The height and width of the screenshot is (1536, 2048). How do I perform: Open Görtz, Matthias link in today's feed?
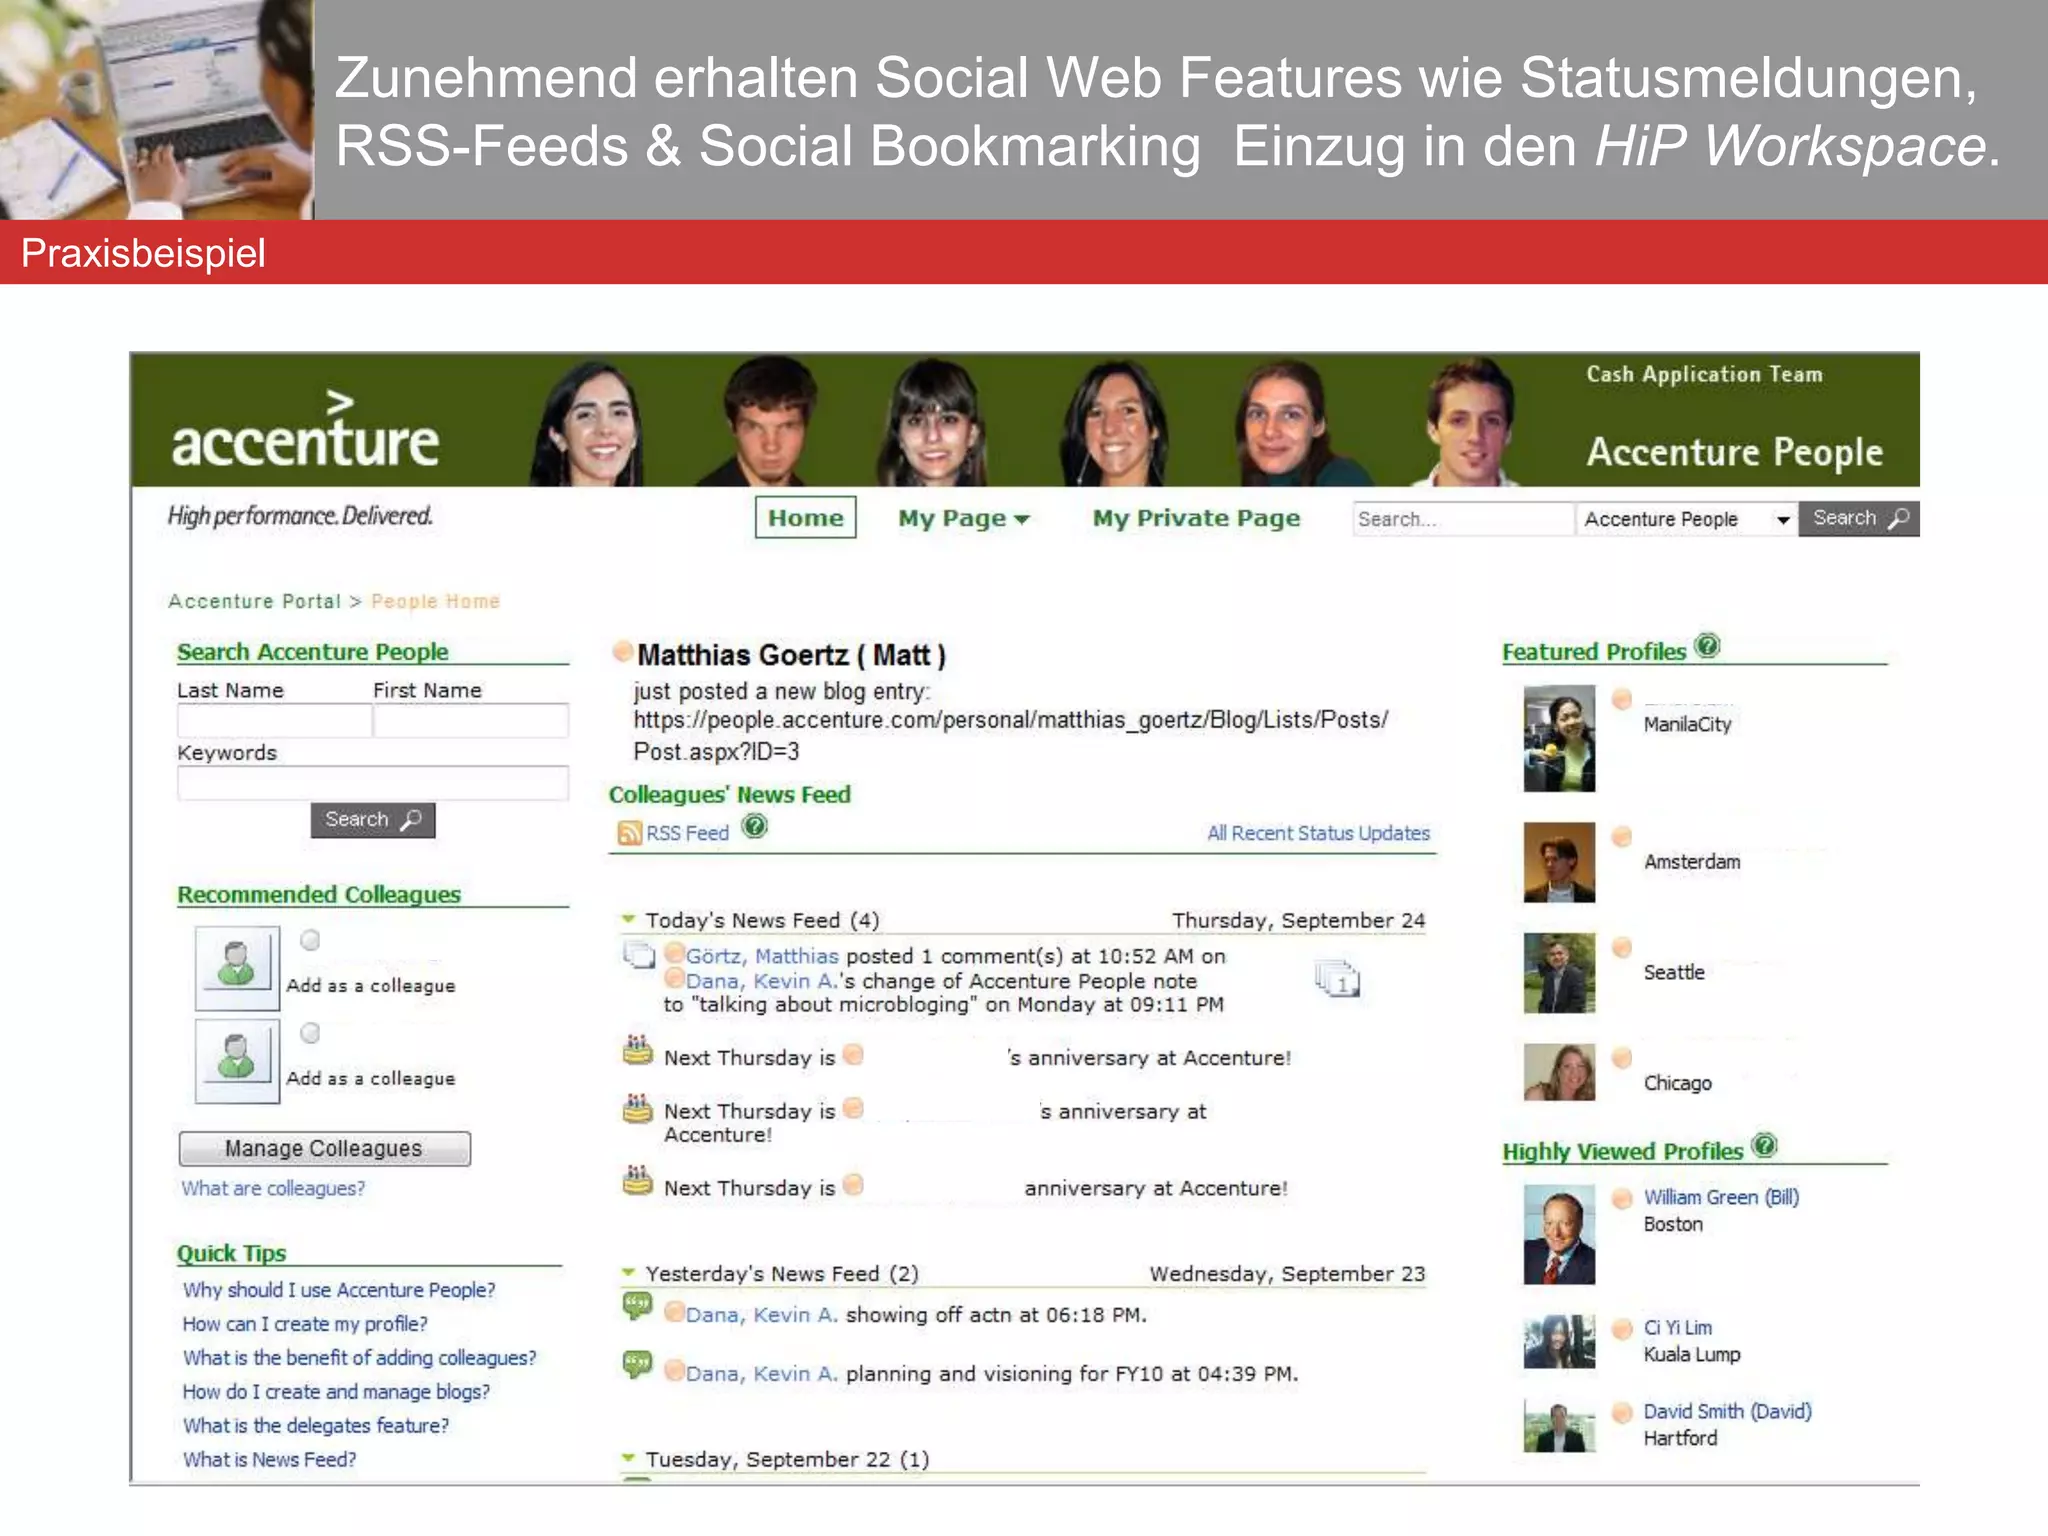coord(762,956)
